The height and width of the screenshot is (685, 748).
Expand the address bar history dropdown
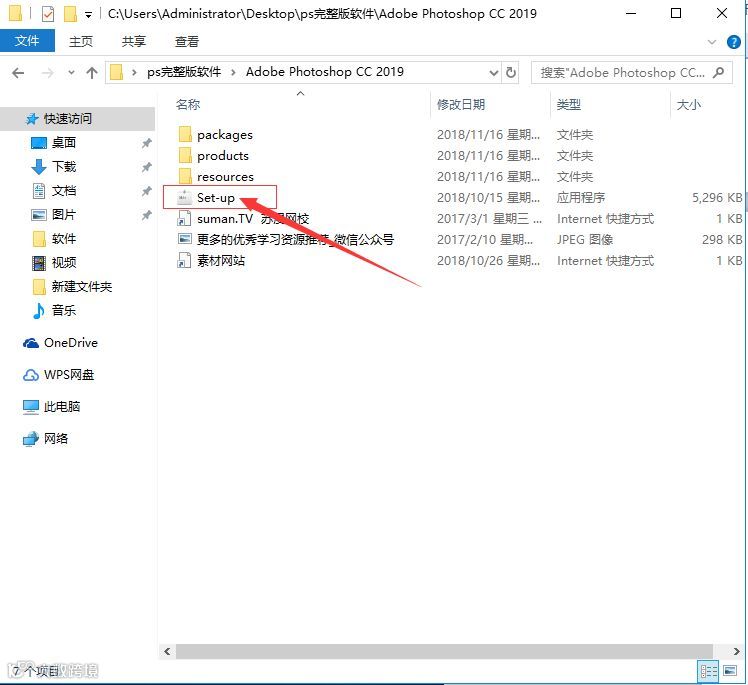[494, 73]
